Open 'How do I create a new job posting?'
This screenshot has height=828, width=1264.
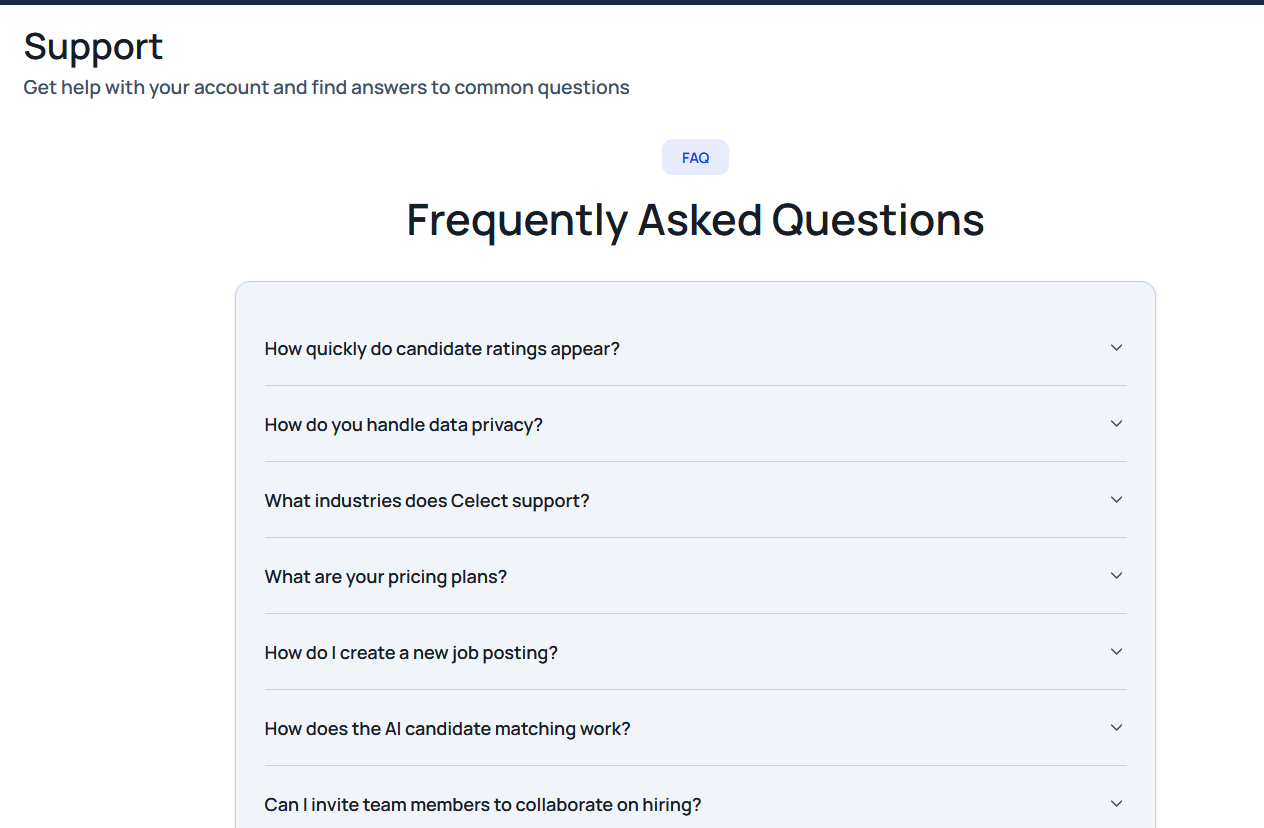coord(411,653)
